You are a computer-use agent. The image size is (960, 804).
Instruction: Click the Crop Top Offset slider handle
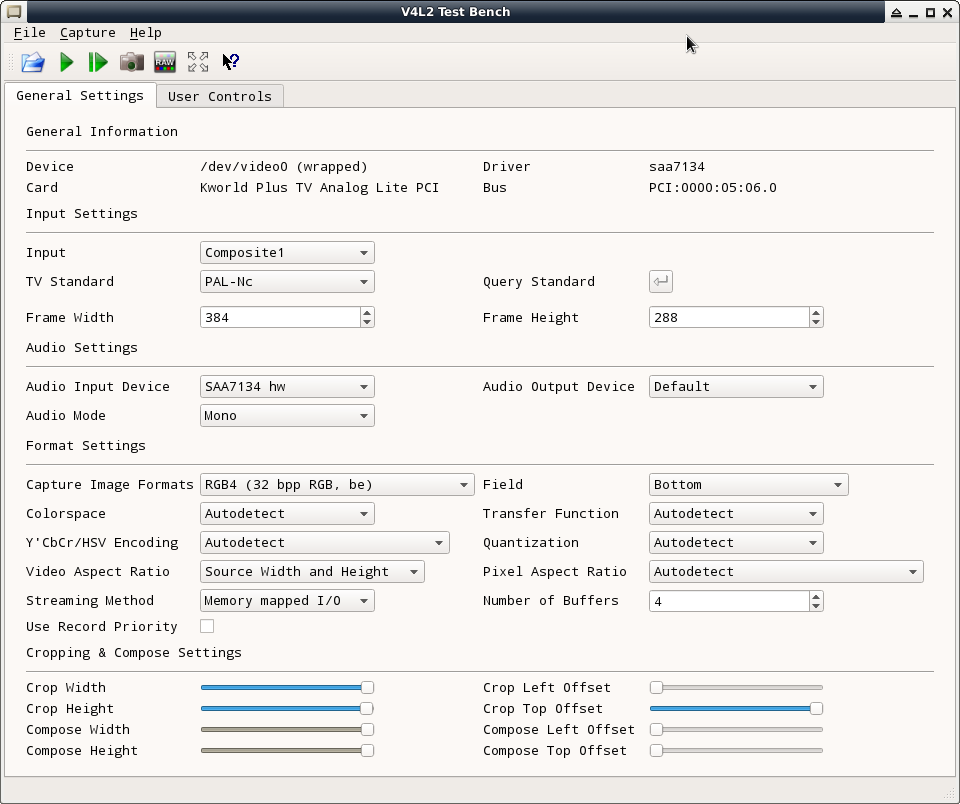(x=816, y=709)
